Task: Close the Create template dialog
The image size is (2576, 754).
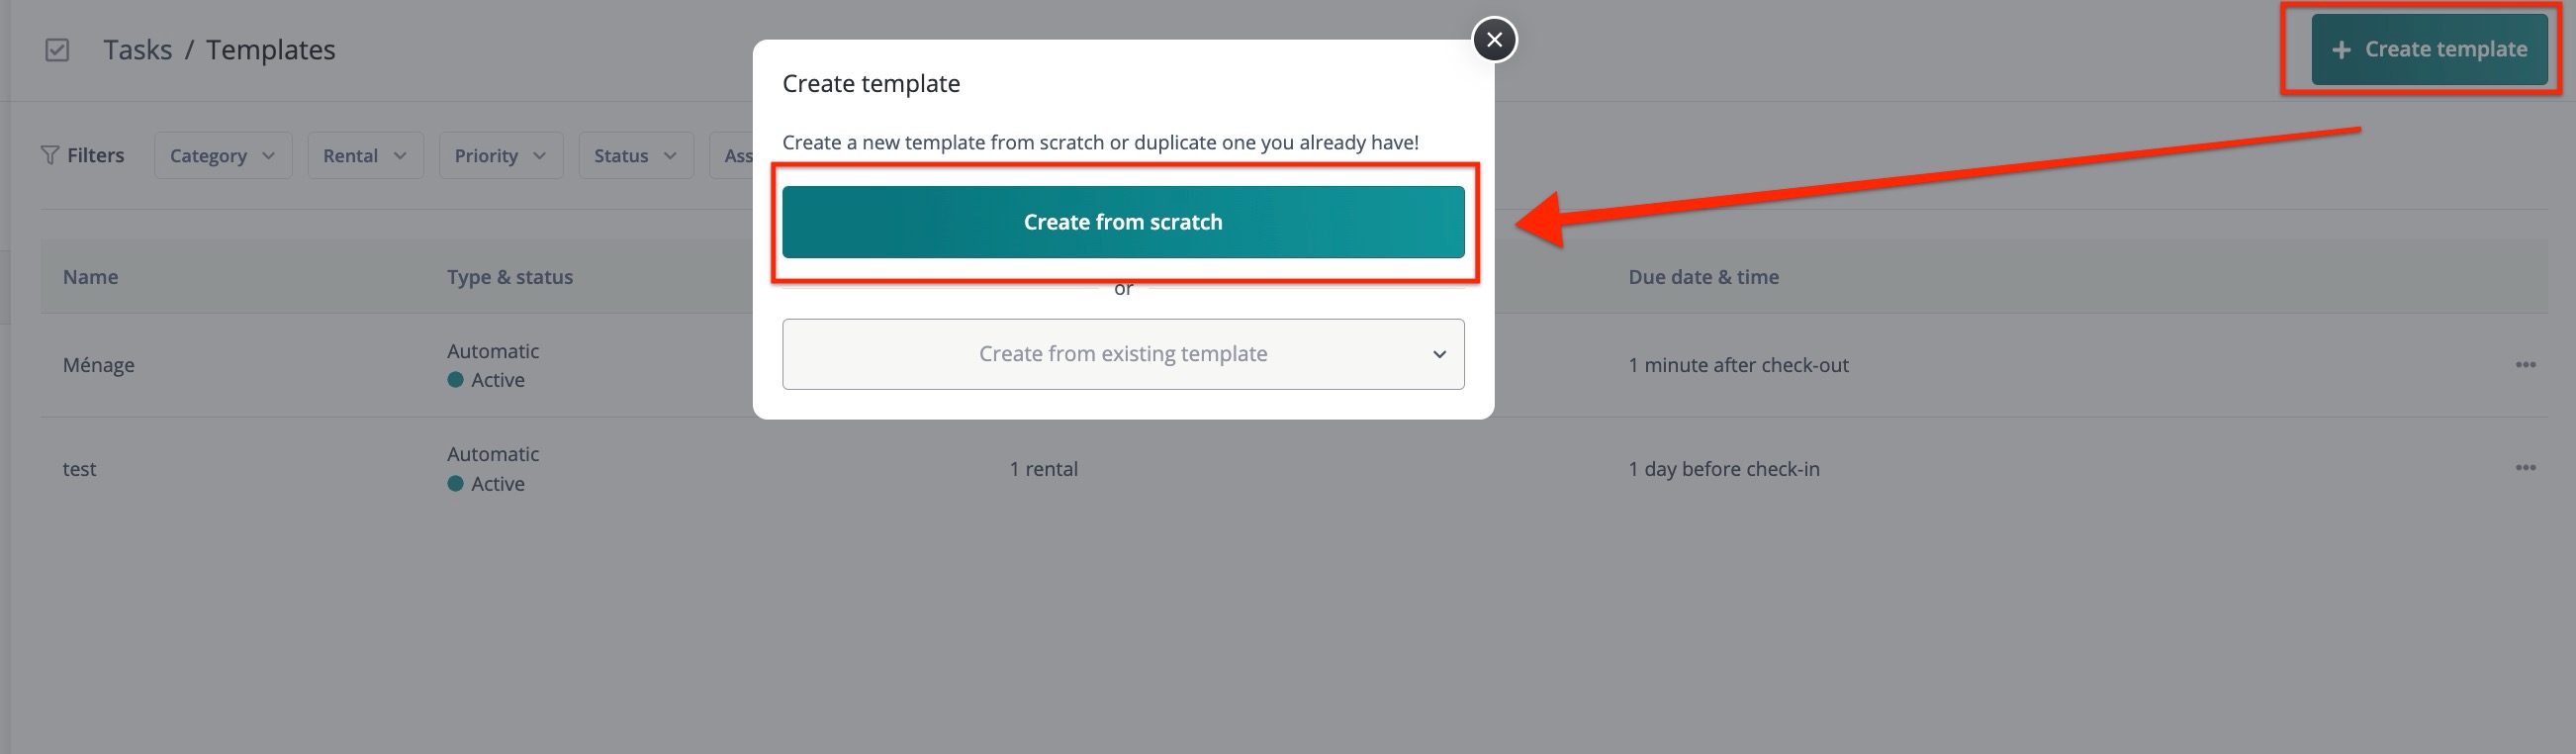Action: click(1494, 40)
